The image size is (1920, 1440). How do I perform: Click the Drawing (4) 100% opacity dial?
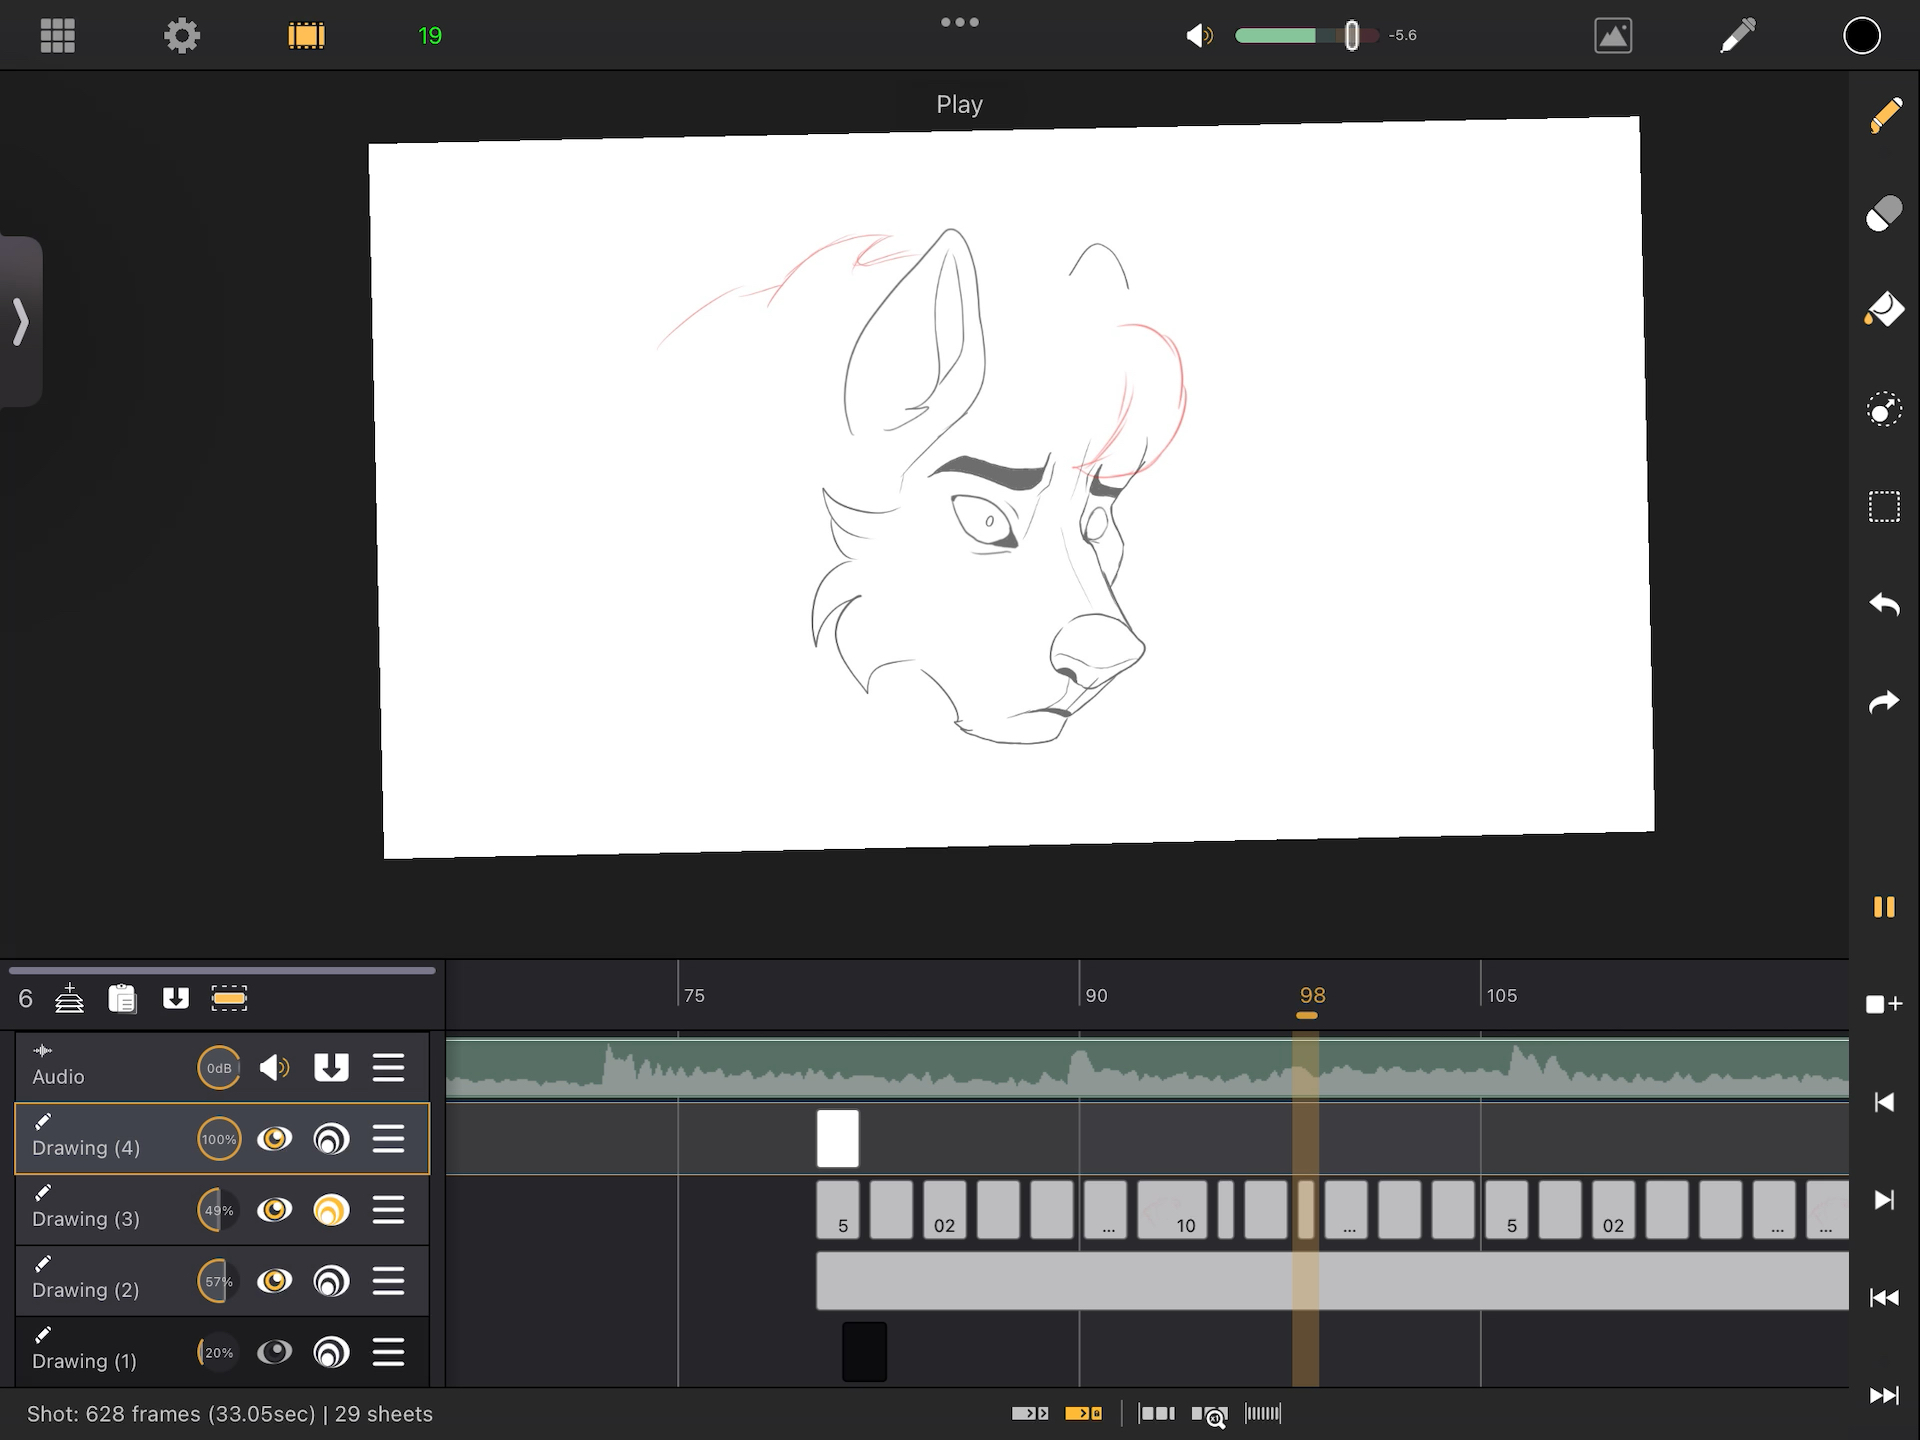point(219,1139)
